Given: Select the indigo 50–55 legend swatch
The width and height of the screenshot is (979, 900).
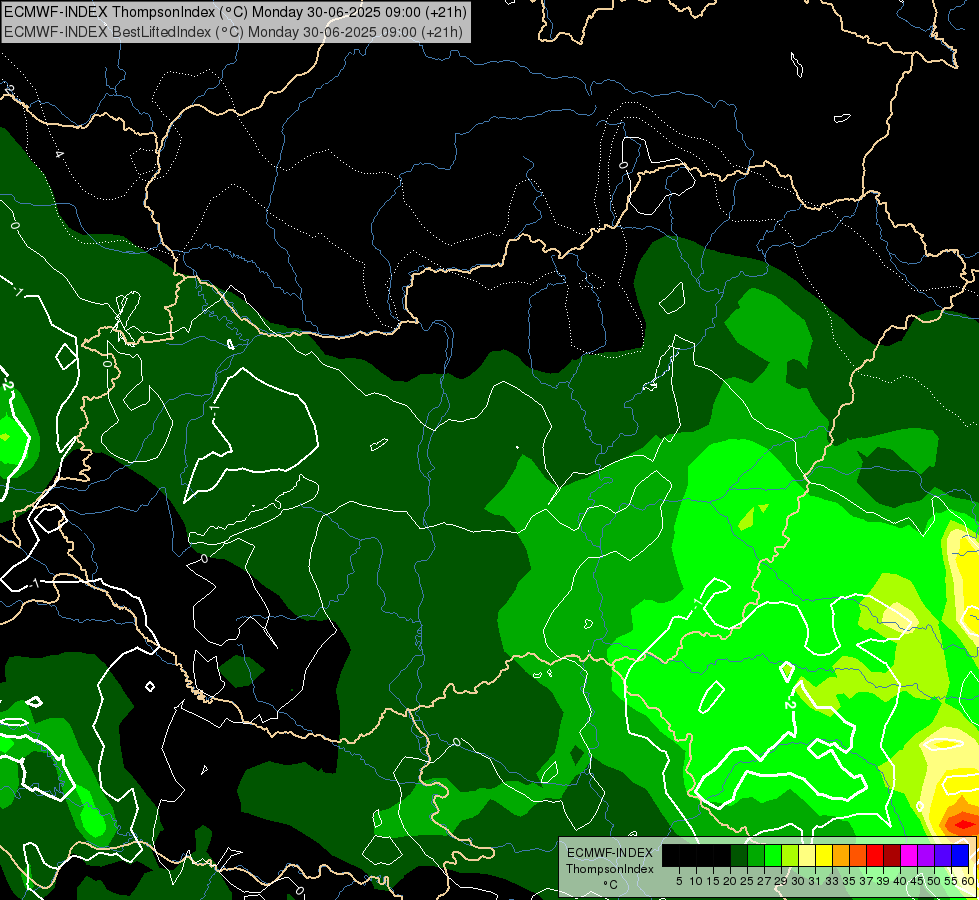Looking at the screenshot, I should tap(943, 855).
